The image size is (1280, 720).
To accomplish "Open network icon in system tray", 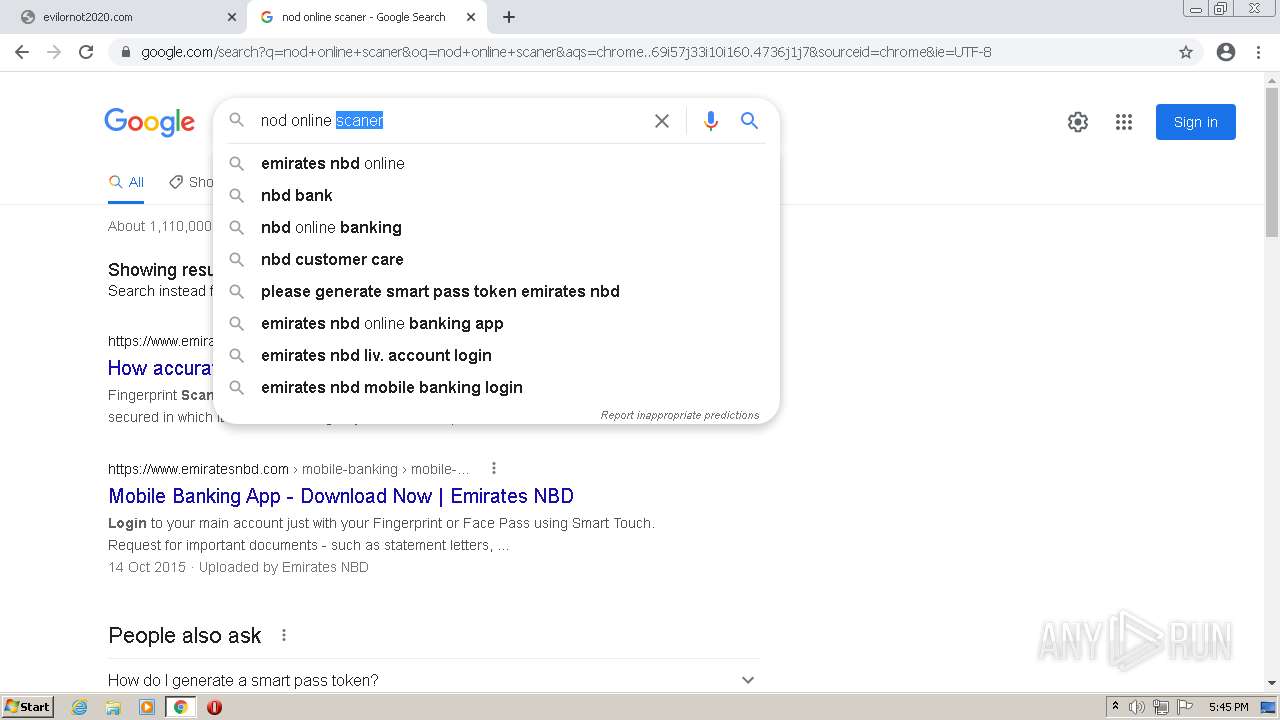I will pyautogui.click(x=1160, y=707).
